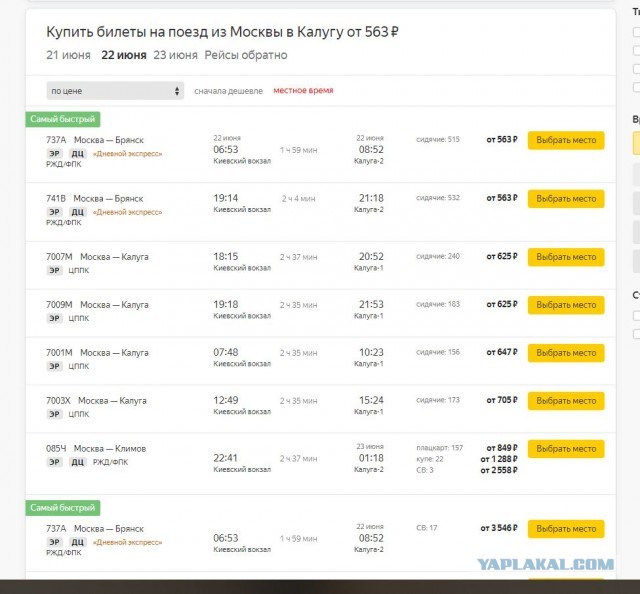Screen dimensions: 640x594
Task: Click the green Самый быстрый label at top
Action: pyautogui.click(x=63, y=119)
